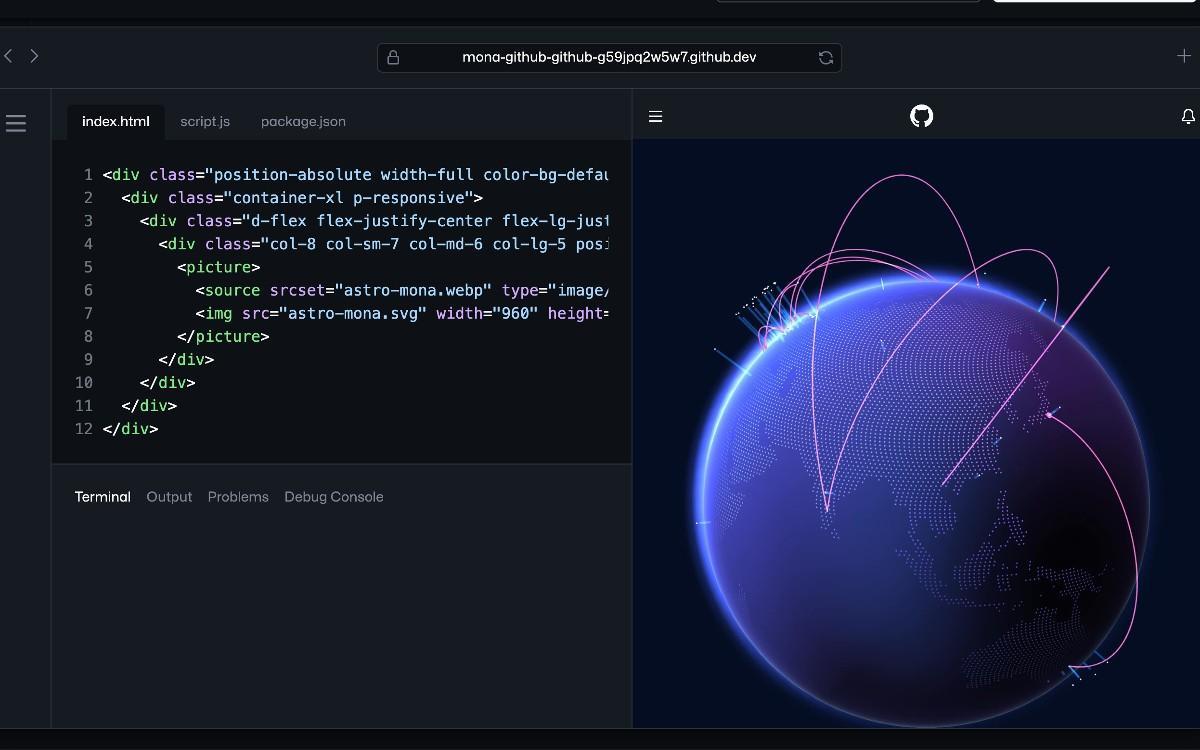The image size is (1200, 750).
Task: Click the forward navigation arrow
Action: pyautogui.click(x=34, y=56)
